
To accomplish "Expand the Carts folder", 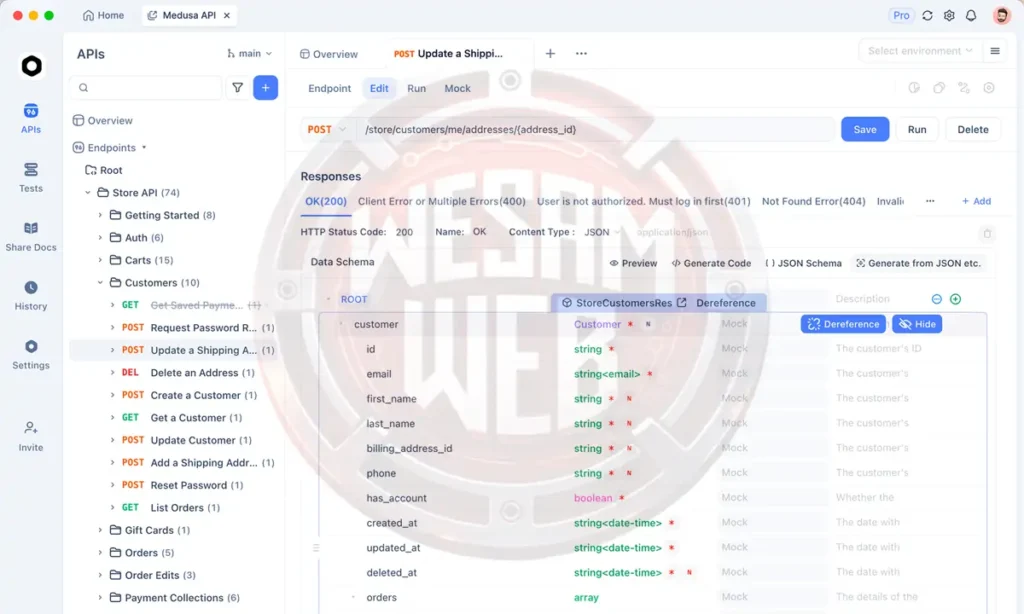I will (x=100, y=260).
